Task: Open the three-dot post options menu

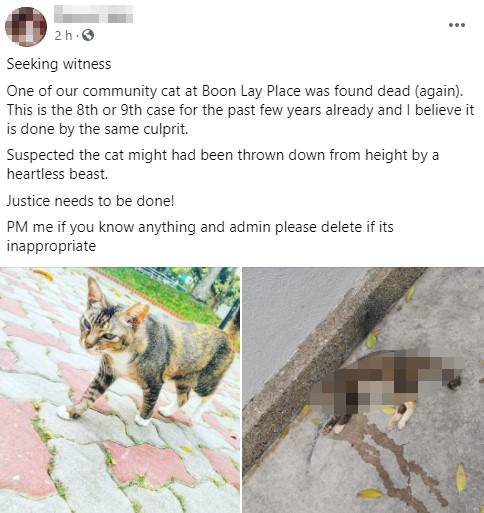Action: coord(457,25)
